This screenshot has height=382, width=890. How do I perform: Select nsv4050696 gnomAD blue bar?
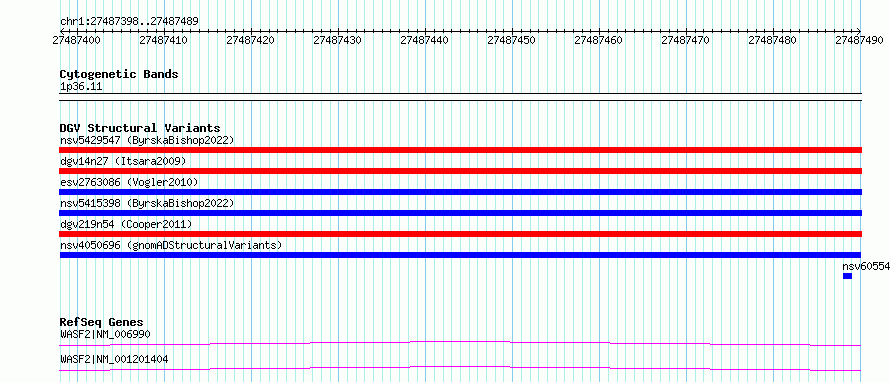tap(460, 255)
